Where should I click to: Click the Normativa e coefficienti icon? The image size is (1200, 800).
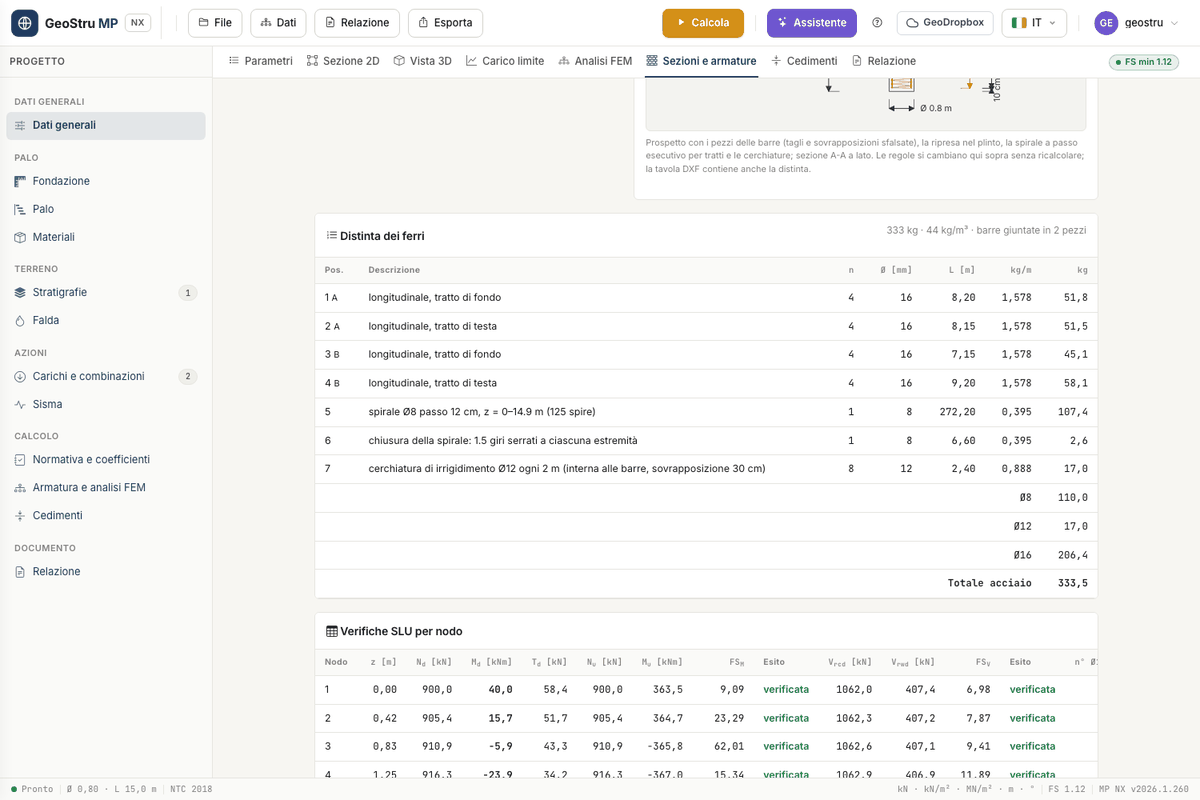[20, 460]
